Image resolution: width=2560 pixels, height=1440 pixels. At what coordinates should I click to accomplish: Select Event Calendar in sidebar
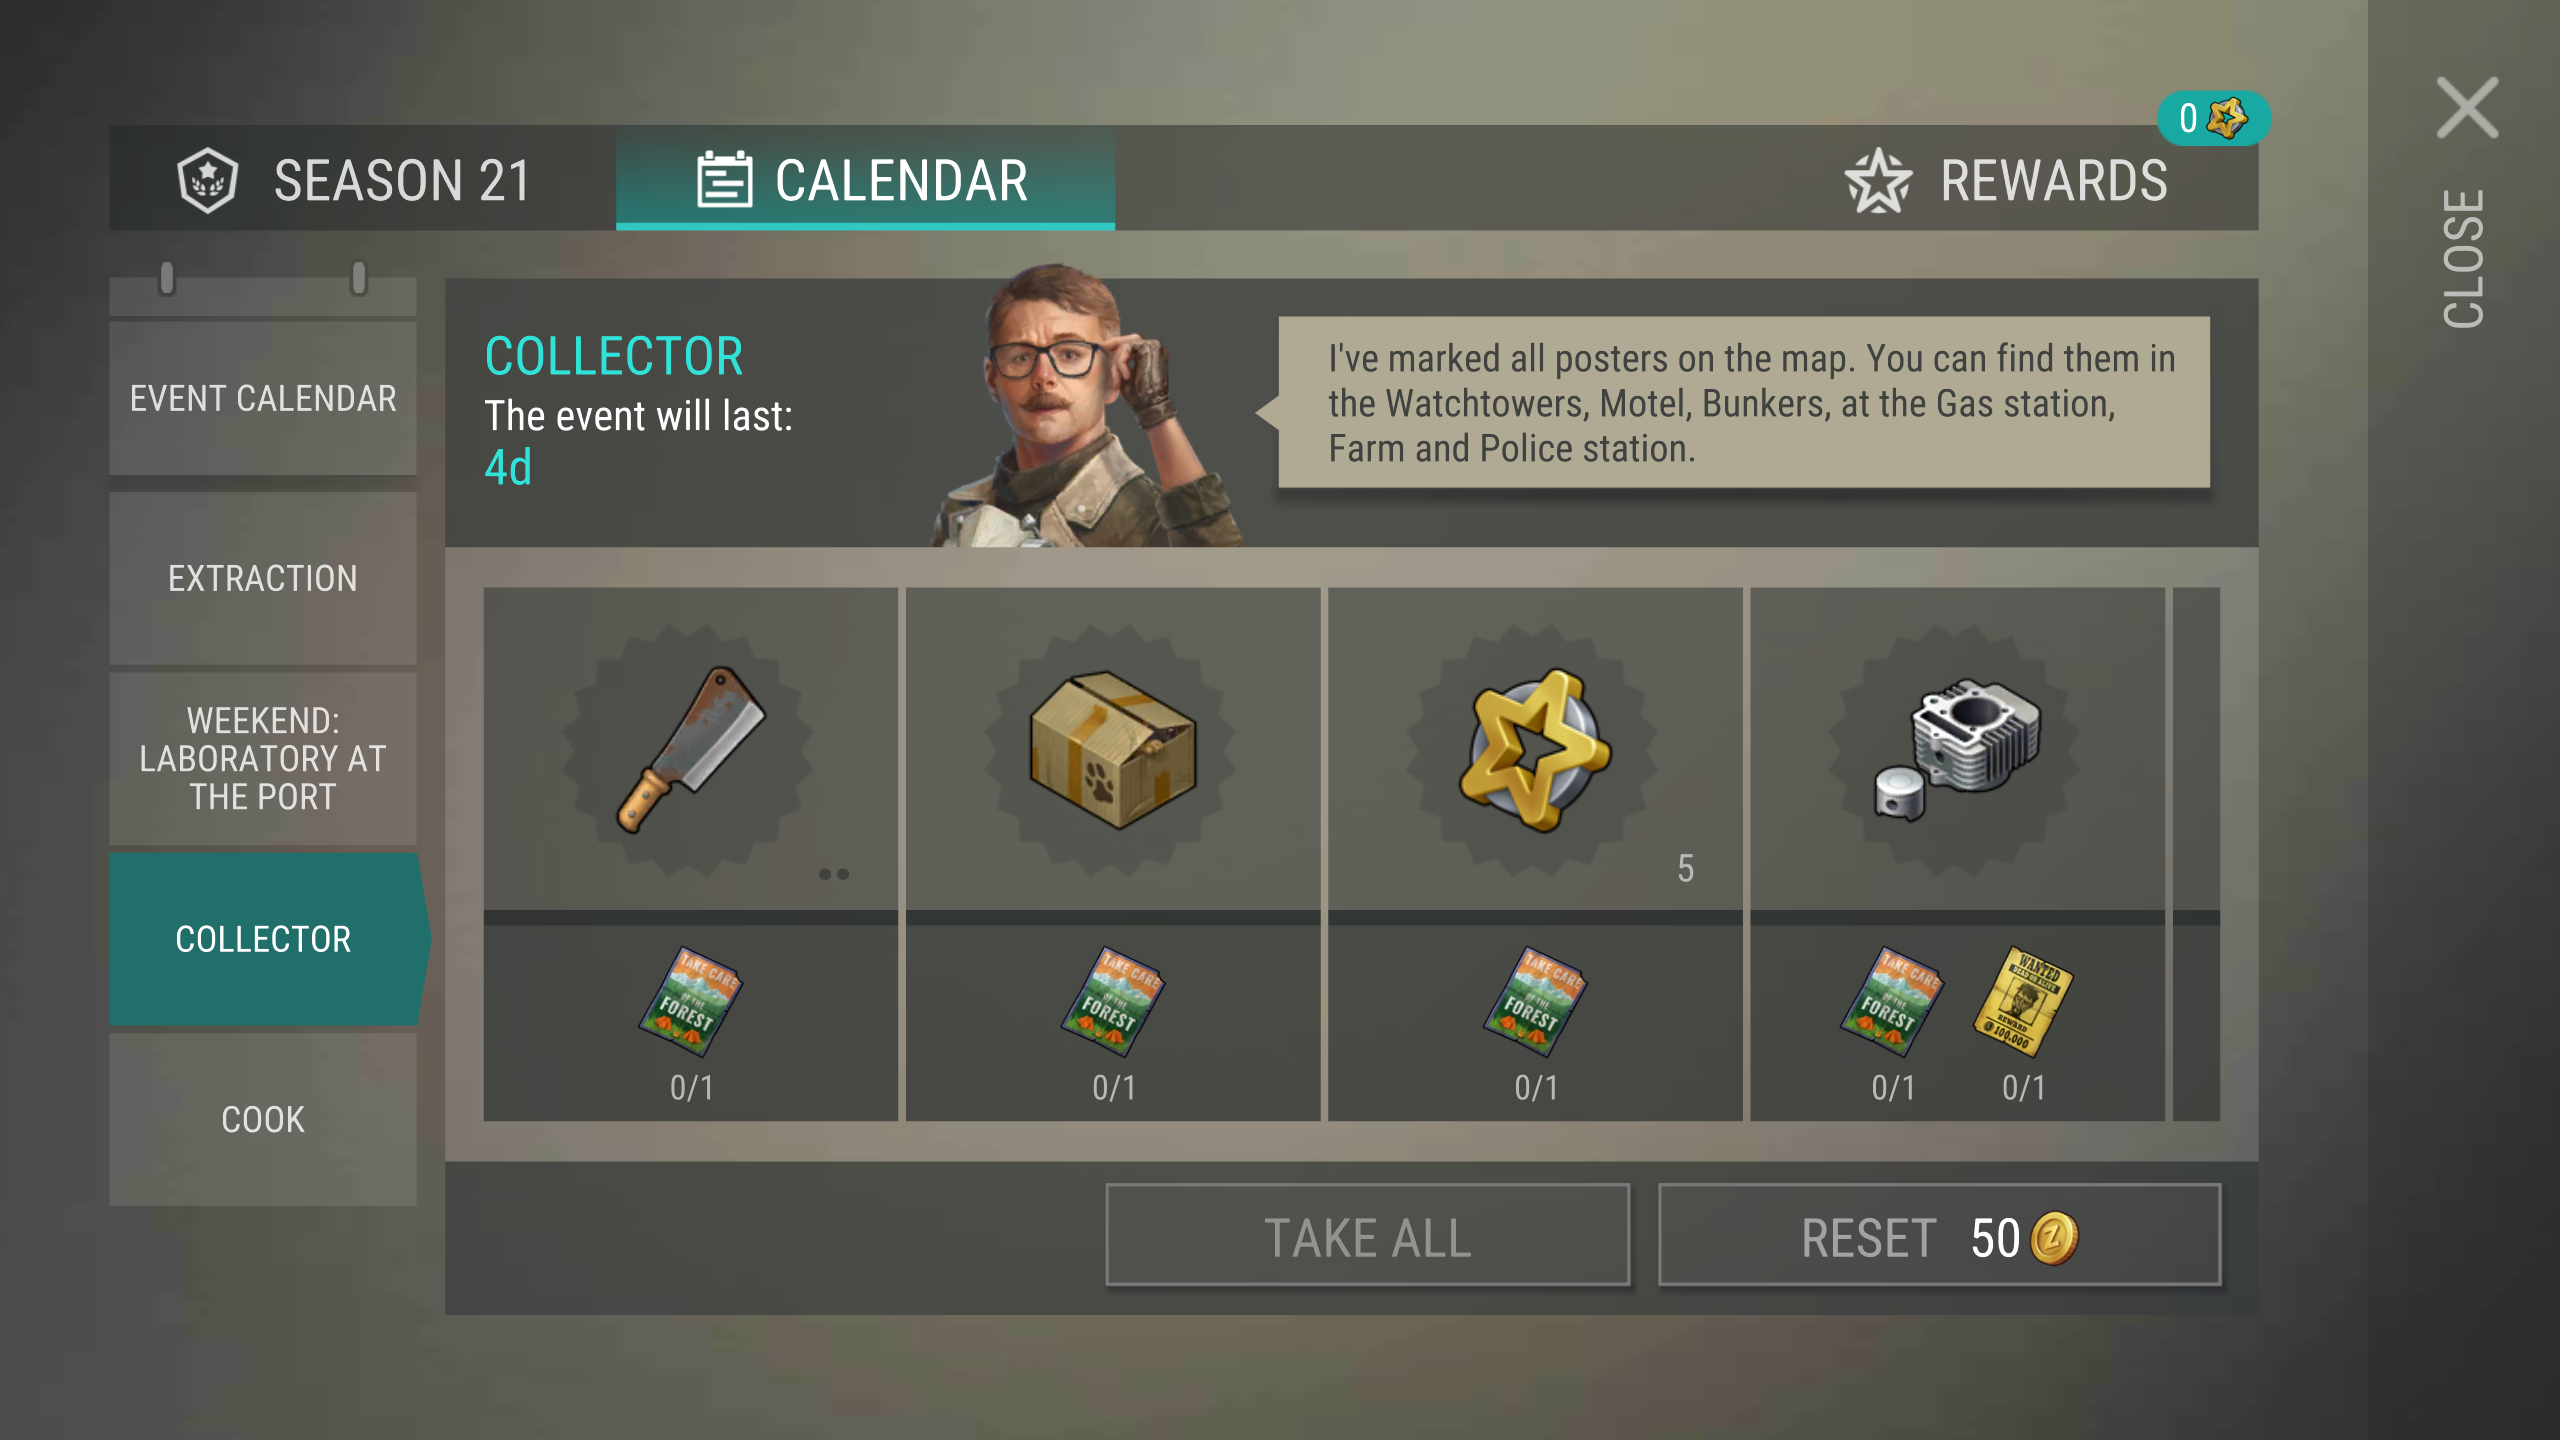click(x=263, y=397)
